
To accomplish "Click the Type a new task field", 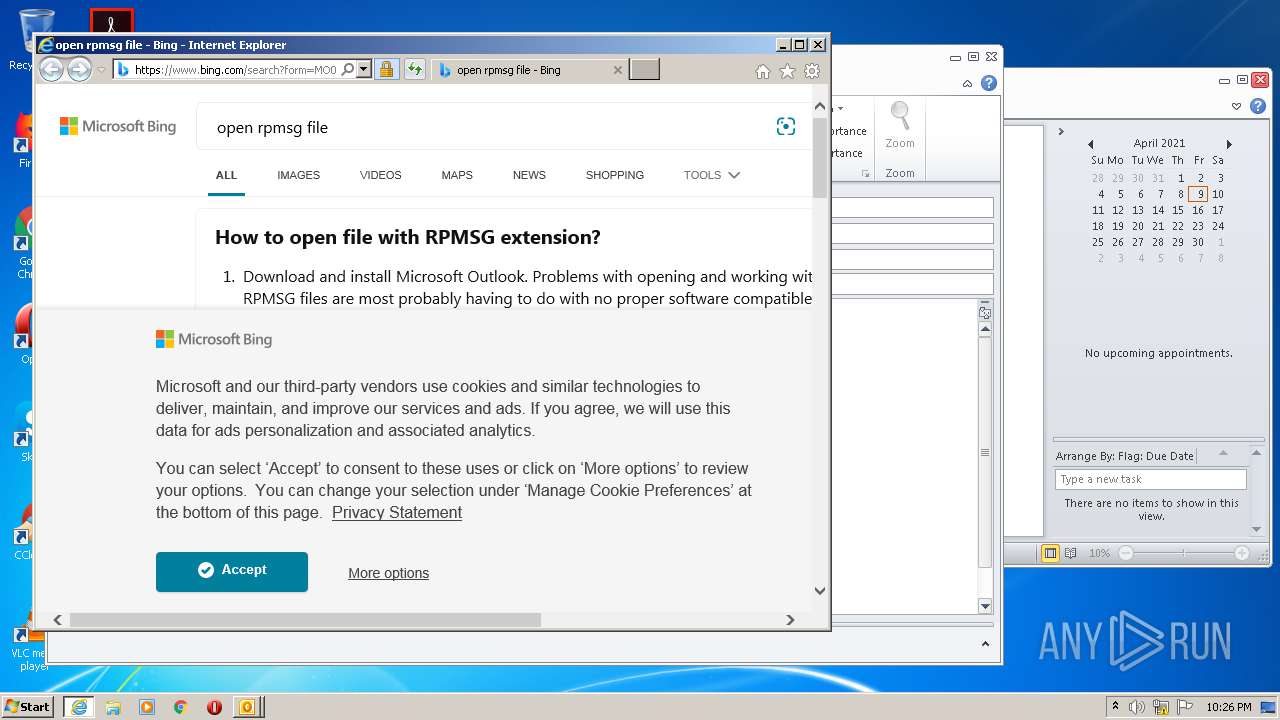I will click(x=1150, y=480).
